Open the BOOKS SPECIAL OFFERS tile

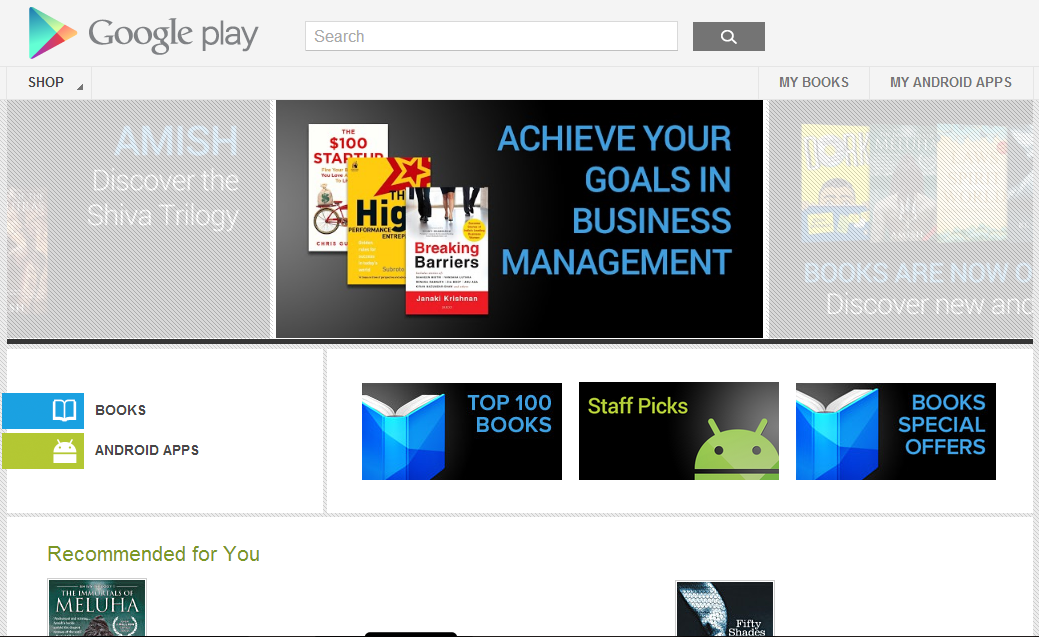coord(896,432)
